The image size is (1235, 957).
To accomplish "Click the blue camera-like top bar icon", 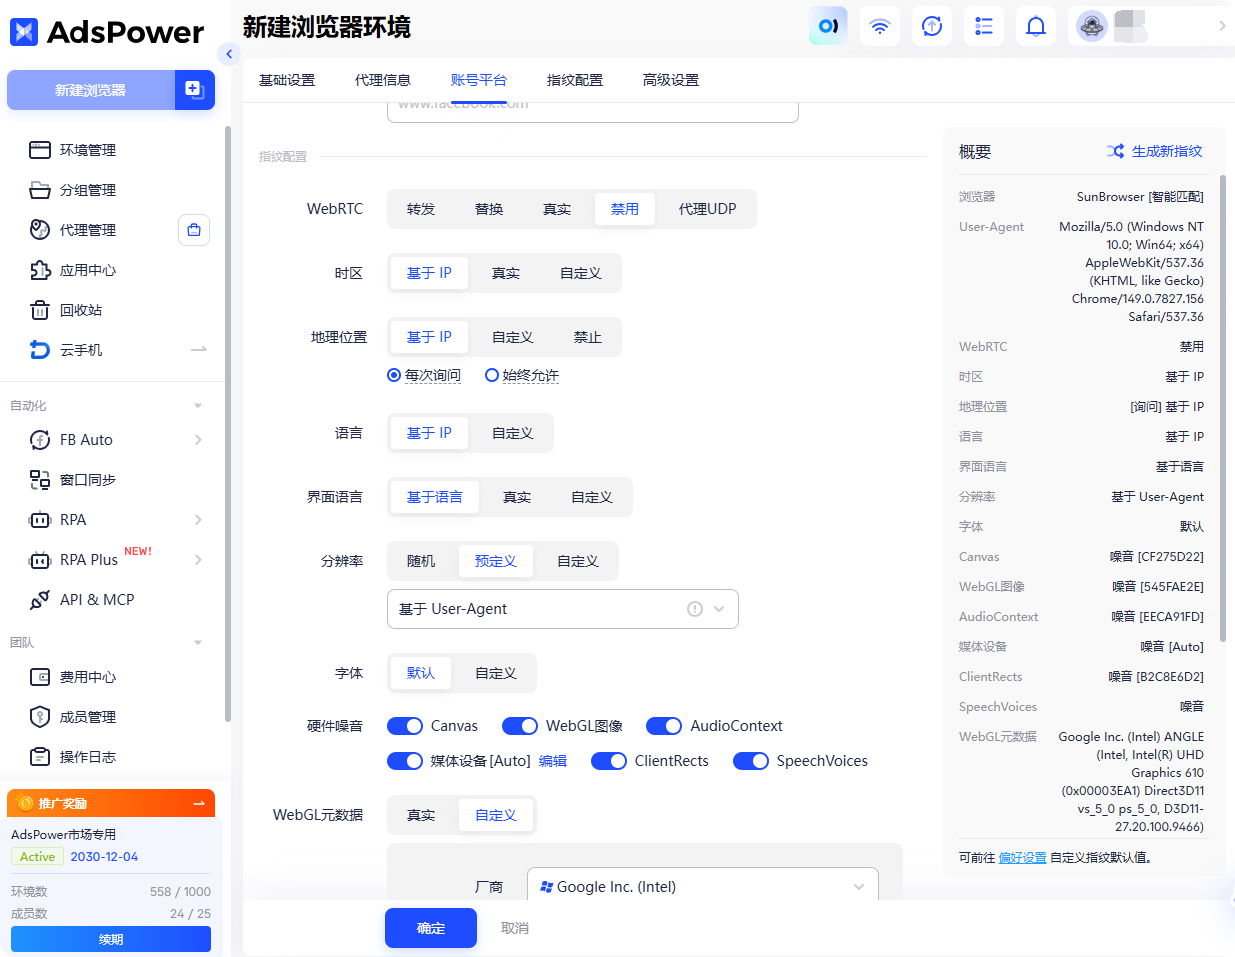I will (x=828, y=26).
